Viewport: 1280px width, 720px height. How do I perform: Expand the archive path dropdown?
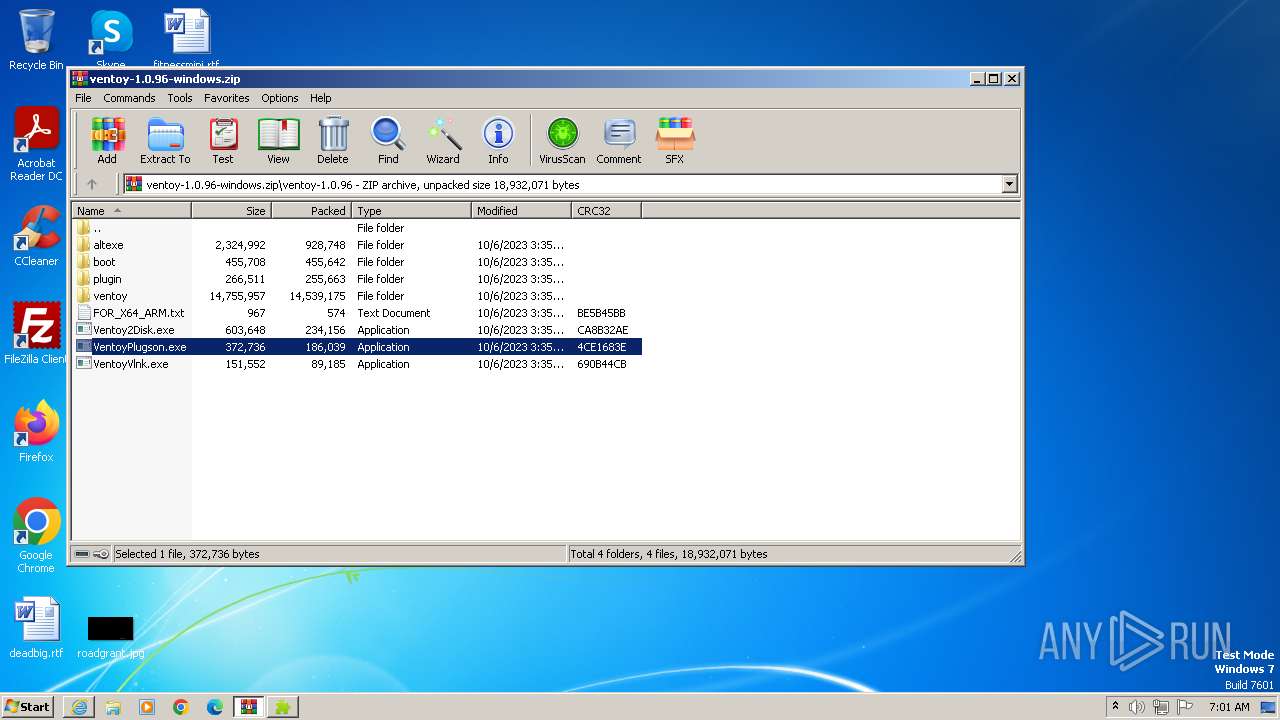pos(1009,184)
